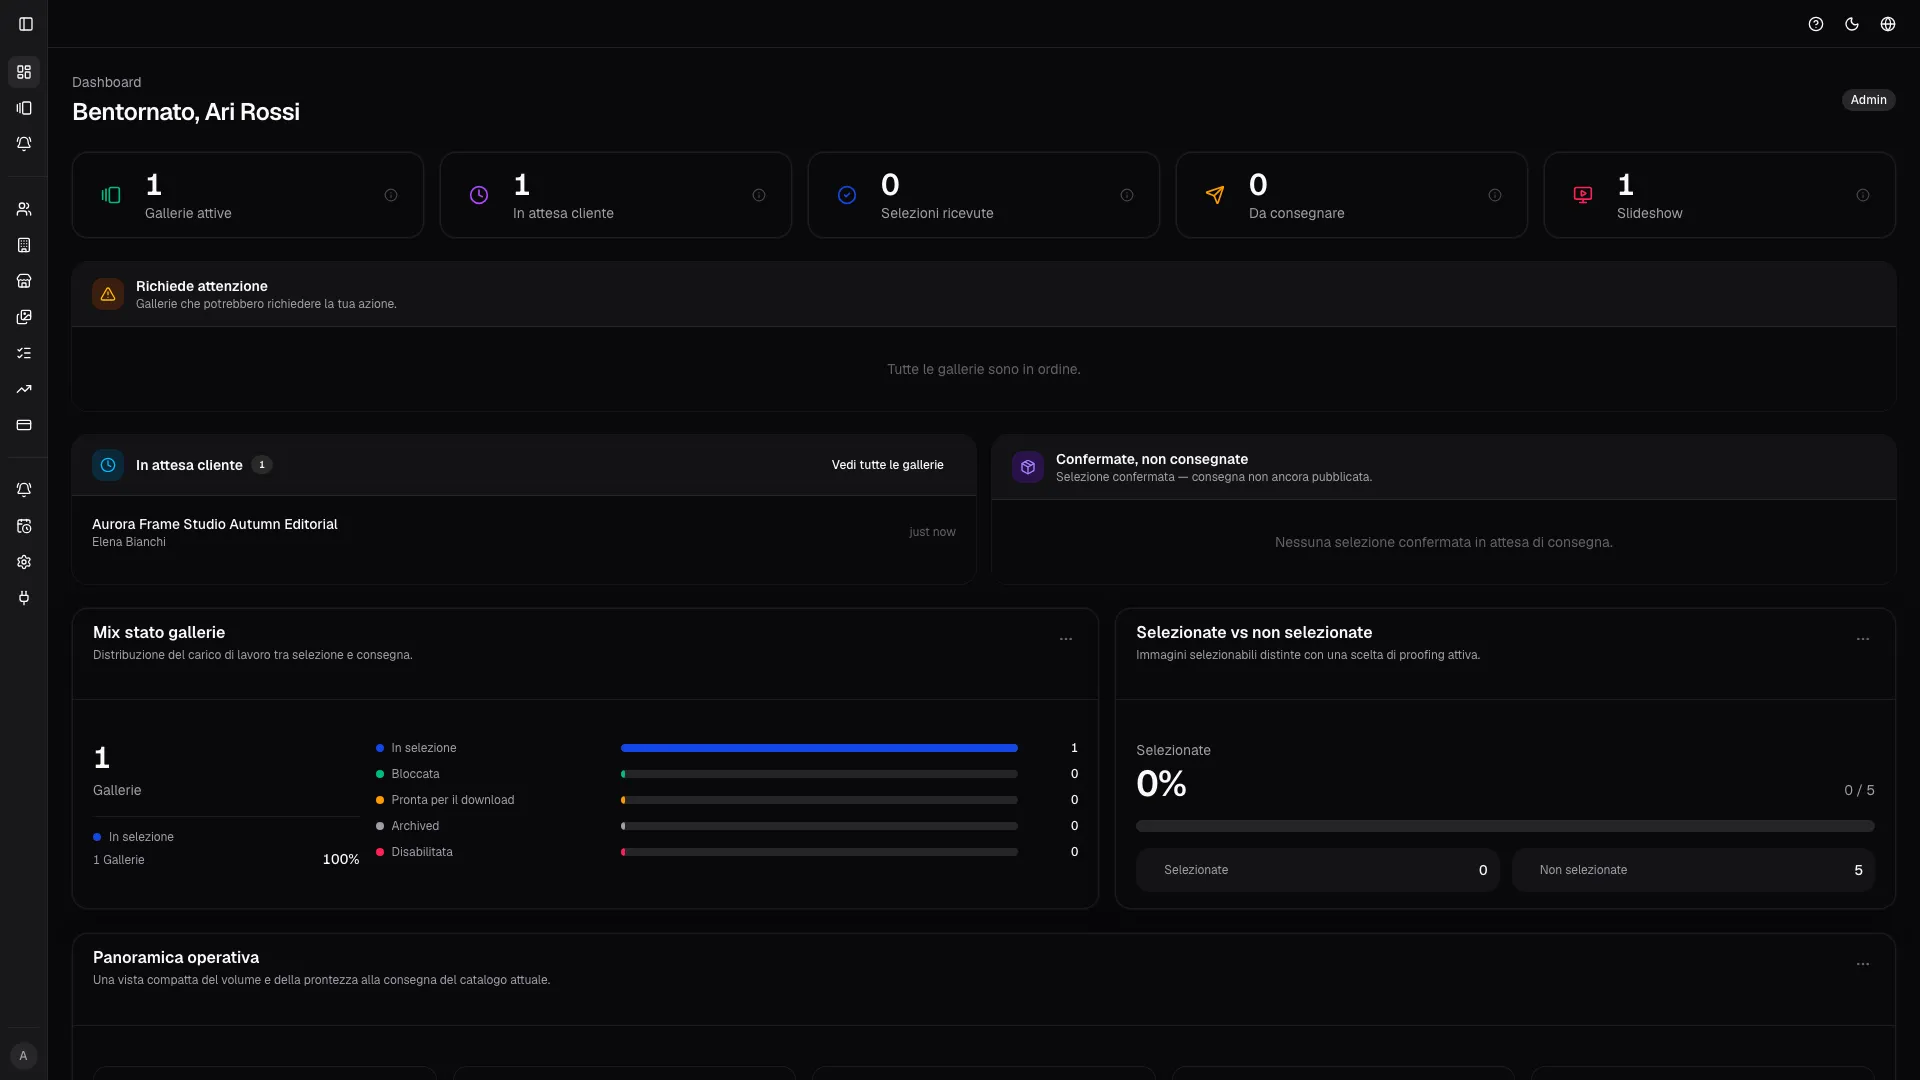Open the images icon in the sidebar

click(24, 317)
